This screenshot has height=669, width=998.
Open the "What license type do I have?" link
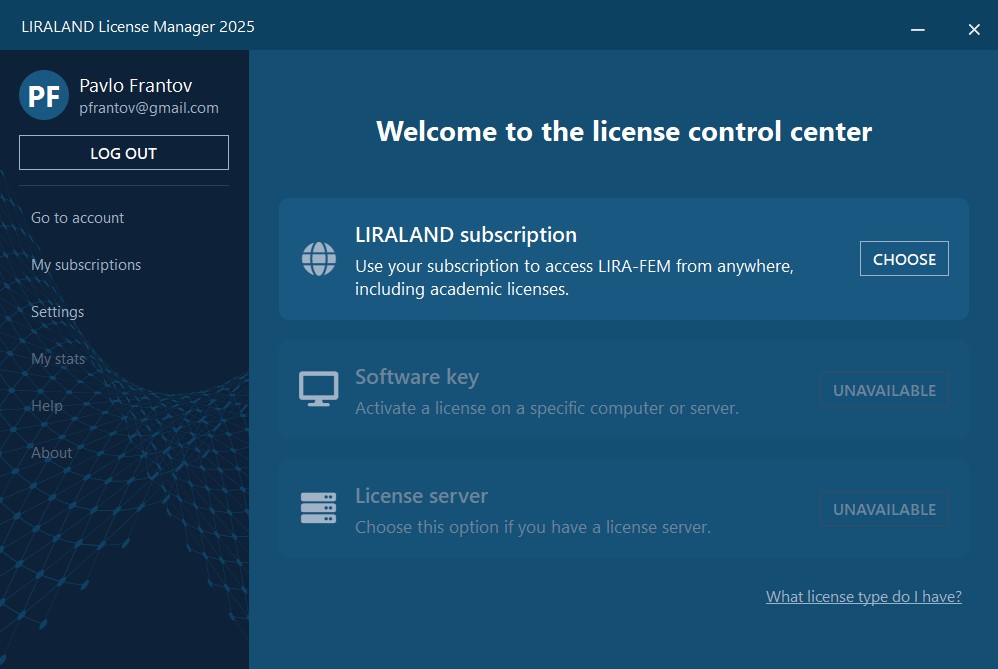[x=864, y=597]
